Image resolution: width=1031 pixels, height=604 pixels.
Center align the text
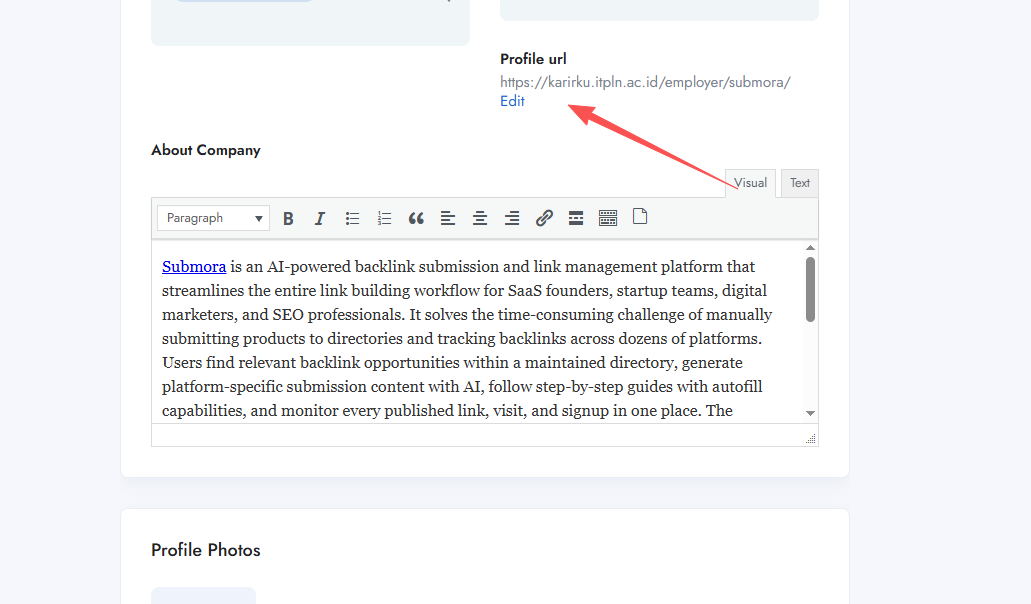tap(480, 218)
